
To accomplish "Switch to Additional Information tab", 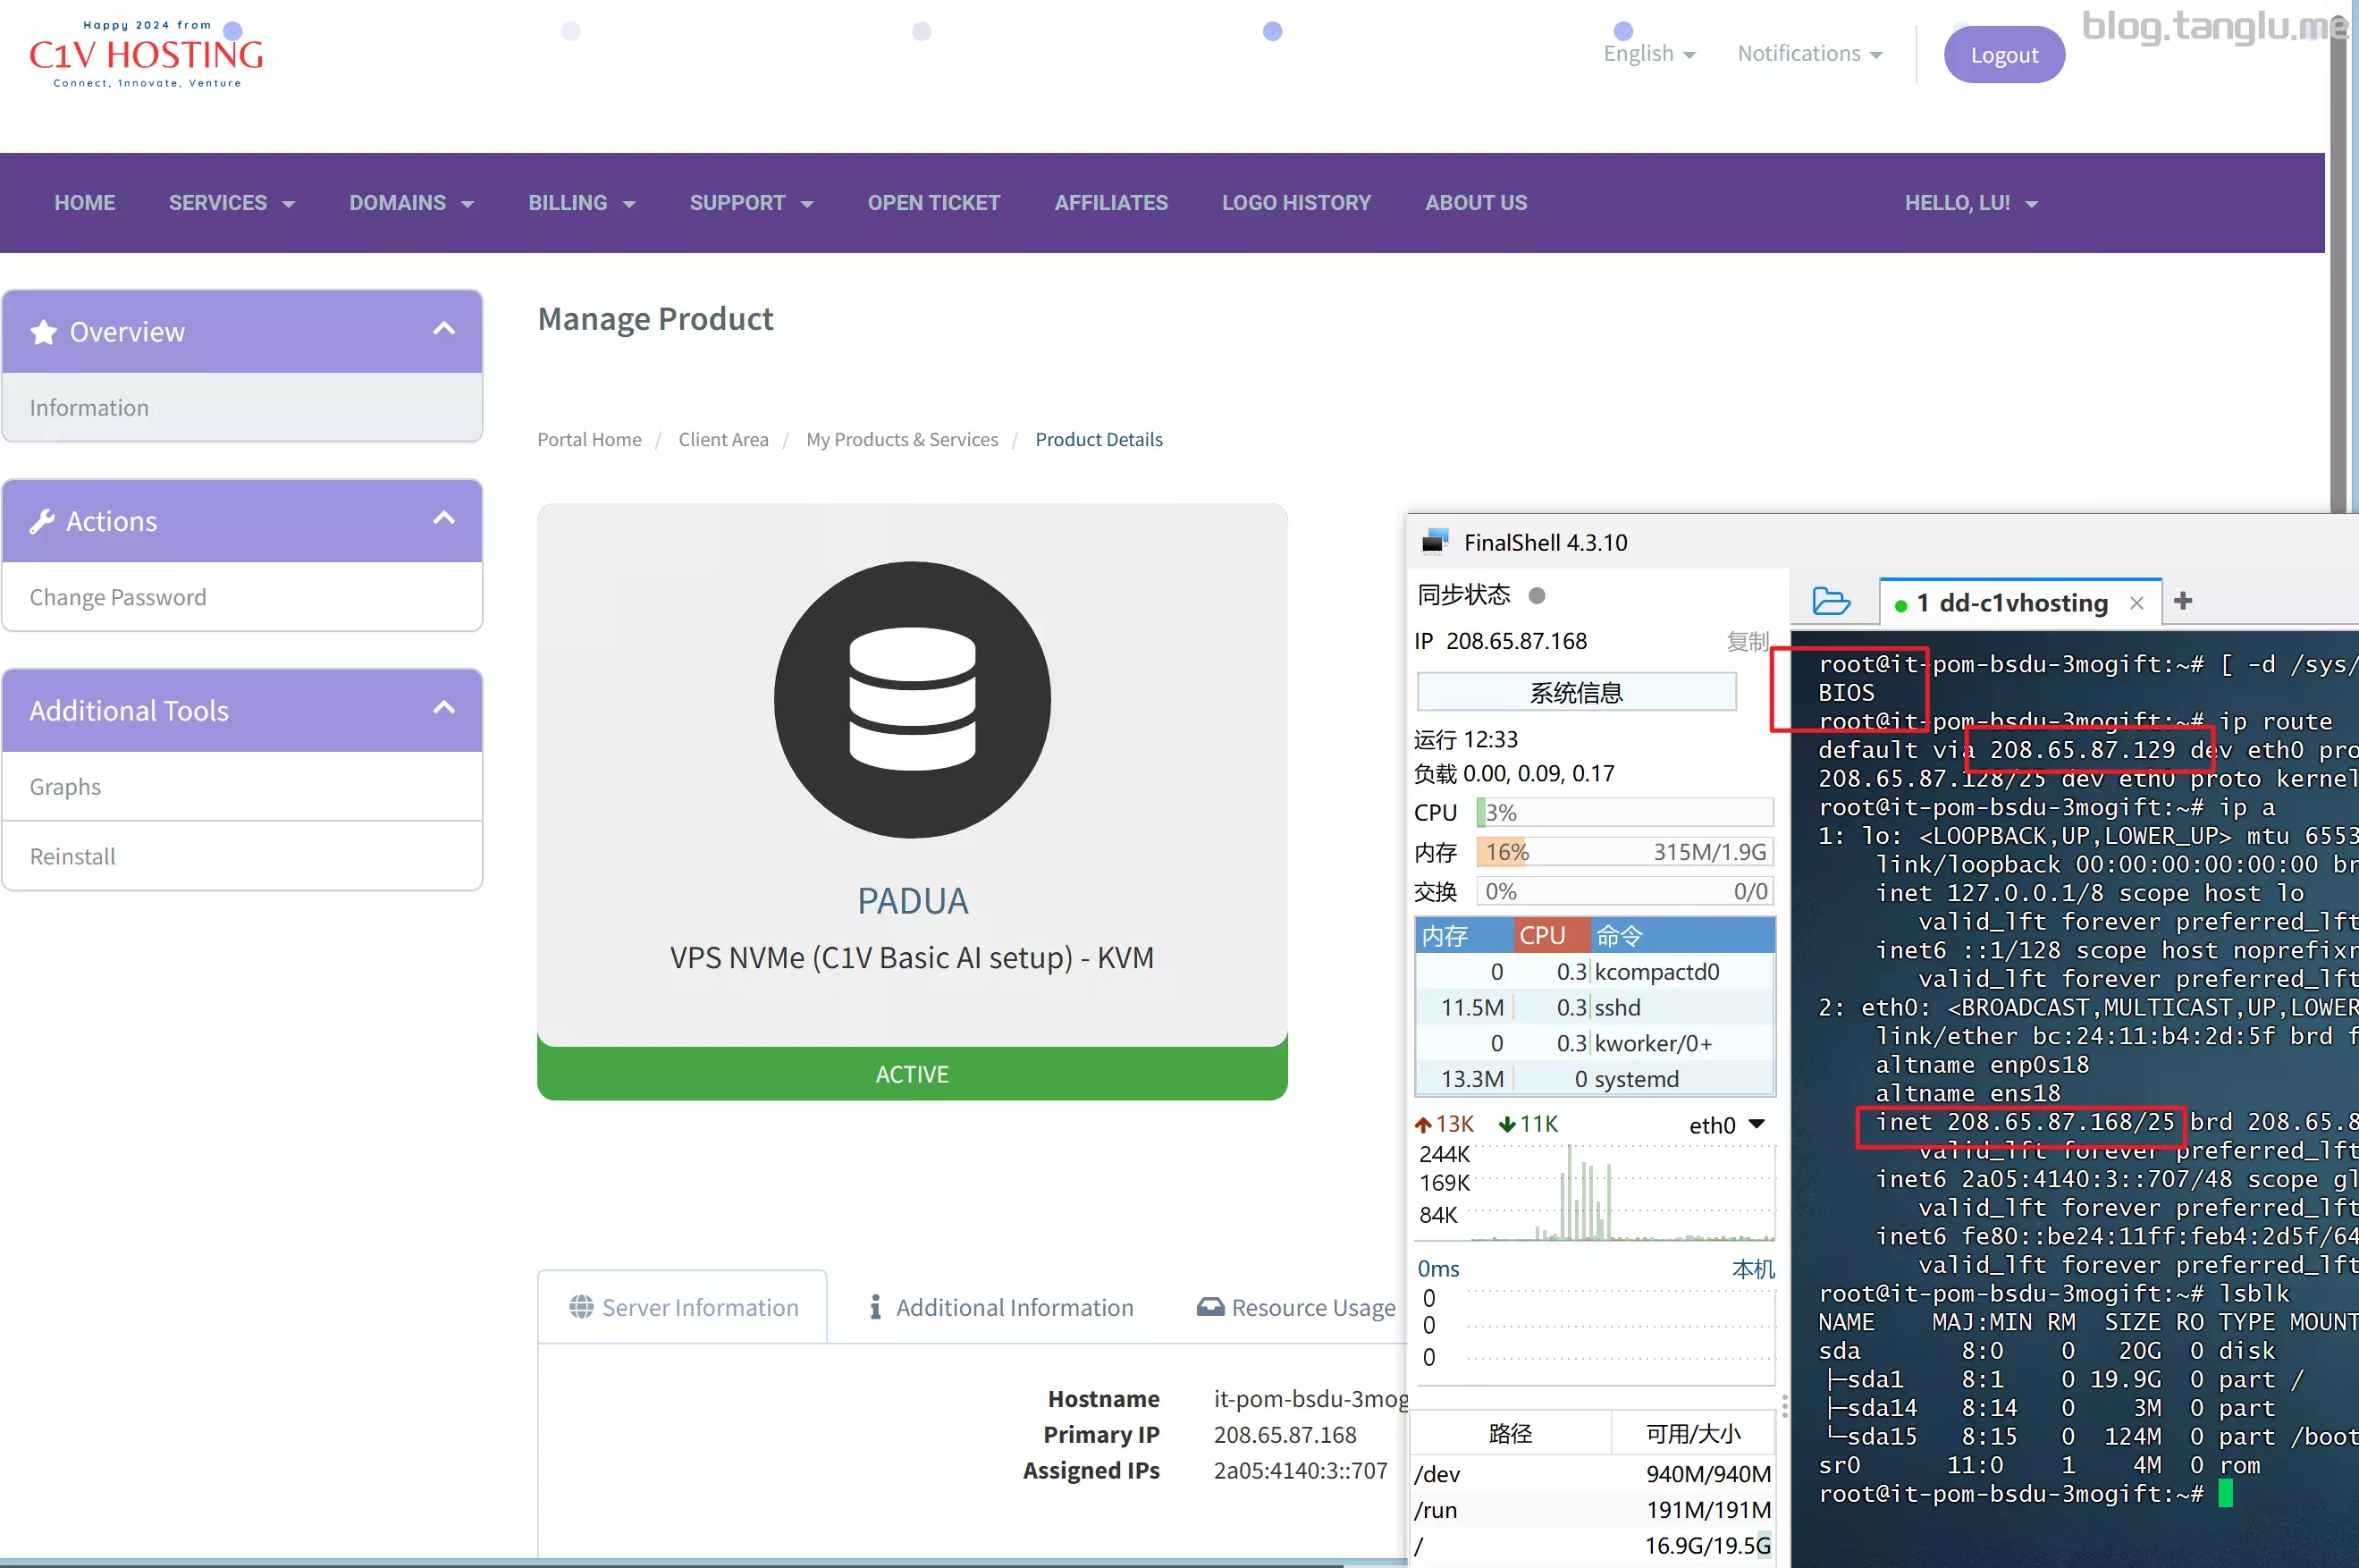I will point(1001,1307).
